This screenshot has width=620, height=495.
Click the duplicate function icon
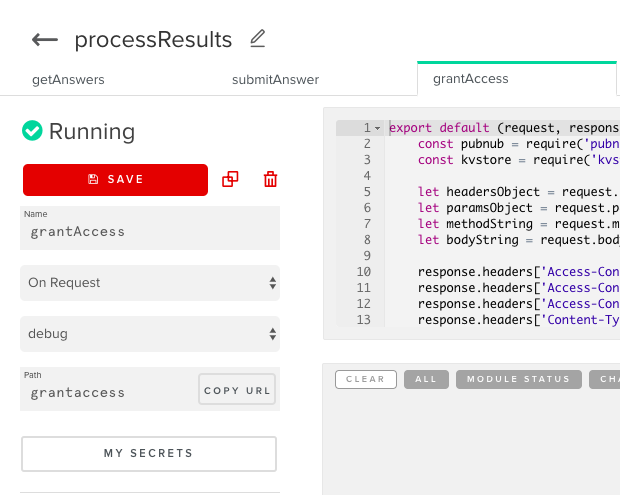pos(230,179)
